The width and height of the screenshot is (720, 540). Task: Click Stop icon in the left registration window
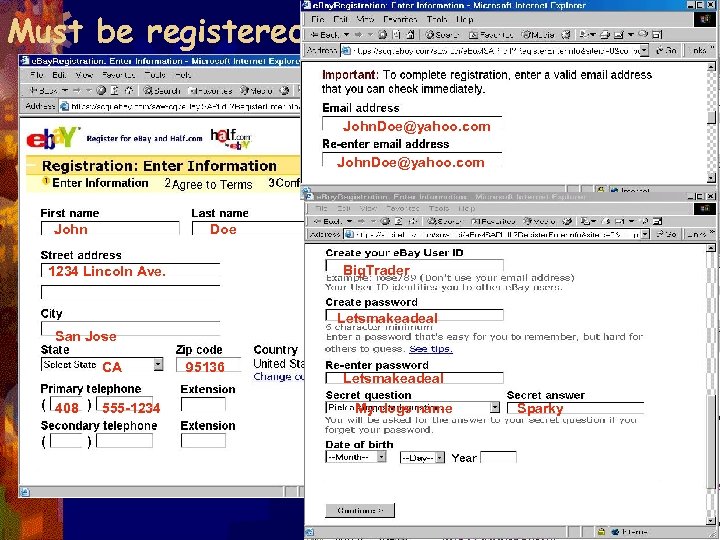pyautogui.click(x=101, y=90)
